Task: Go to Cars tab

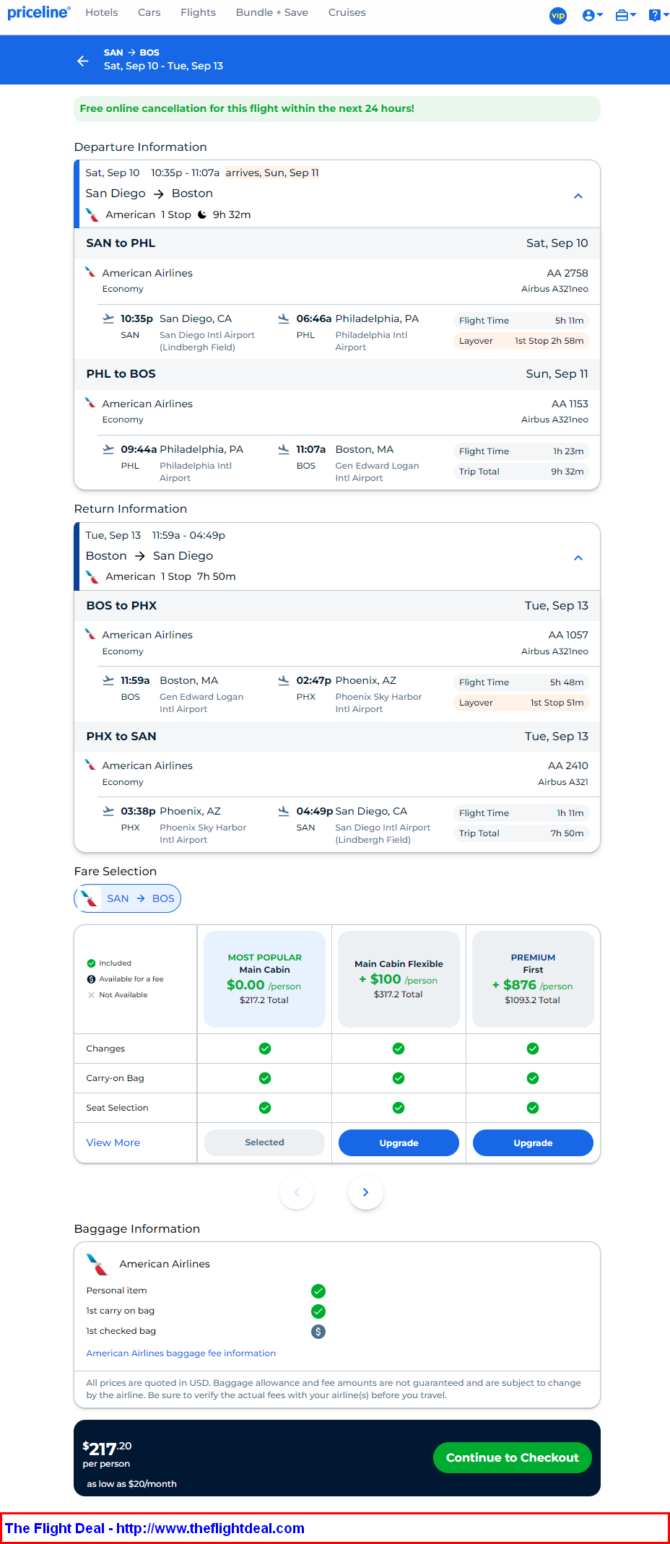Action: (x=149, y=13)
